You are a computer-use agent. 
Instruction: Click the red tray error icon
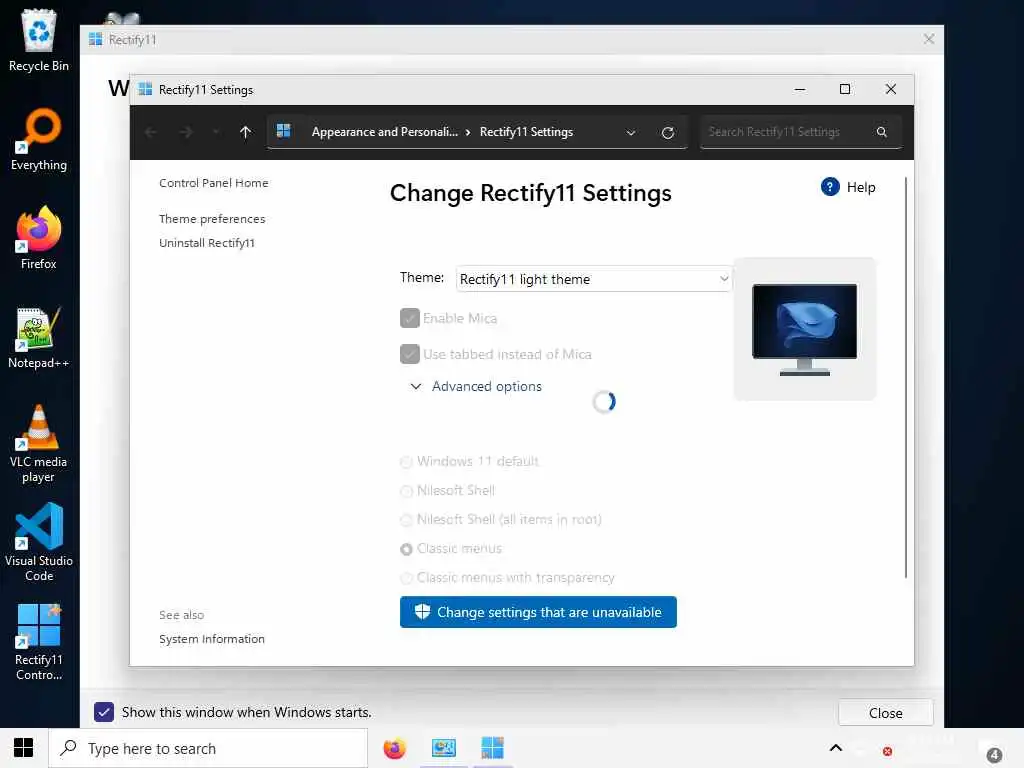coord(887,752)
